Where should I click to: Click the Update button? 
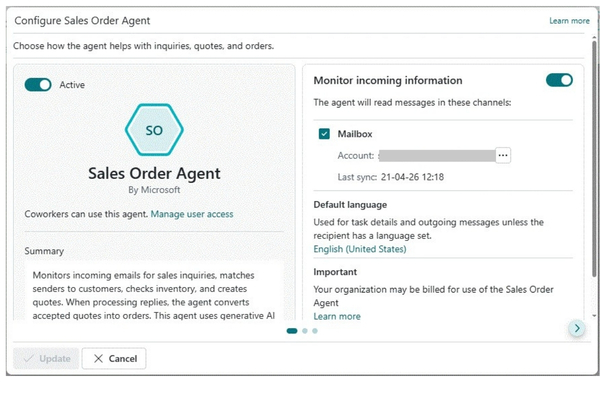click(x=46, y=359)
